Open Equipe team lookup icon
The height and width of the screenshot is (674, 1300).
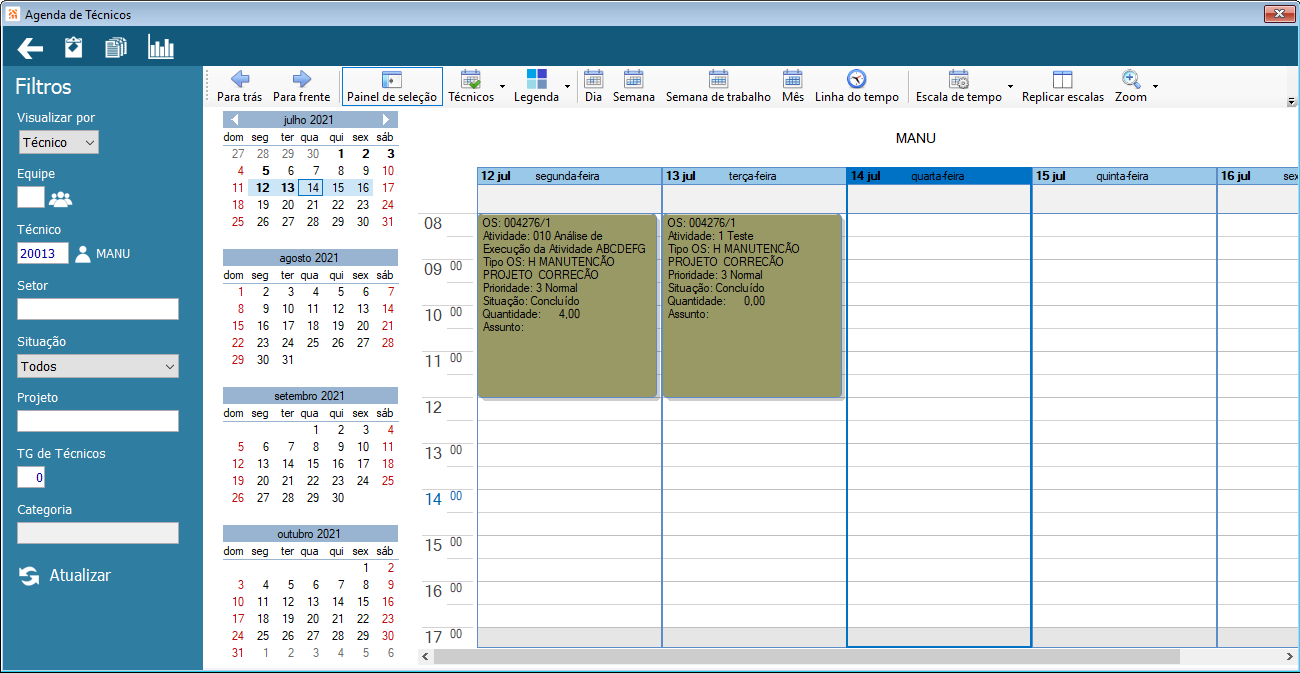point(61,198)
